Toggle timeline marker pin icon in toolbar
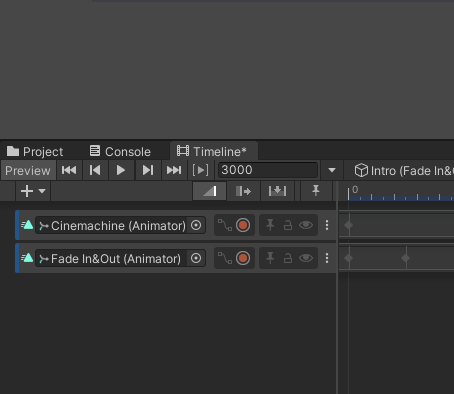454x394 pixels. [316, 191]
